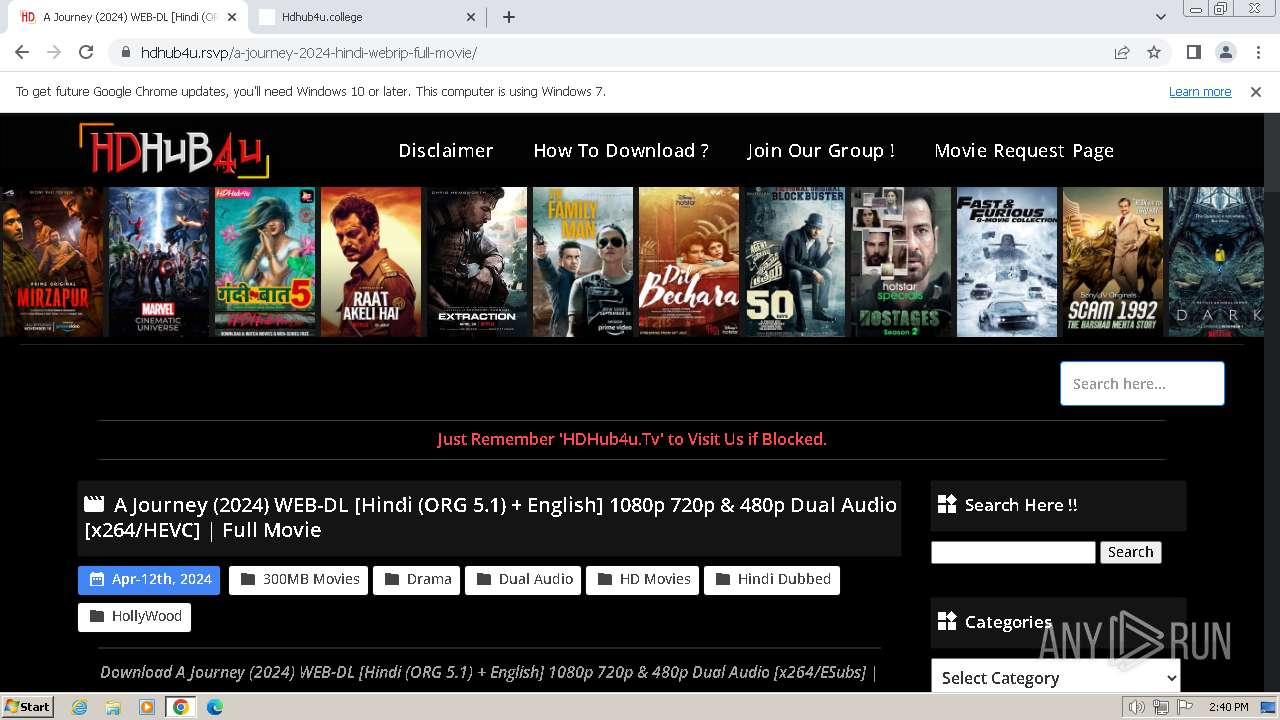Open the Learn more link

pyautogui.click(x=1200, y=91)
